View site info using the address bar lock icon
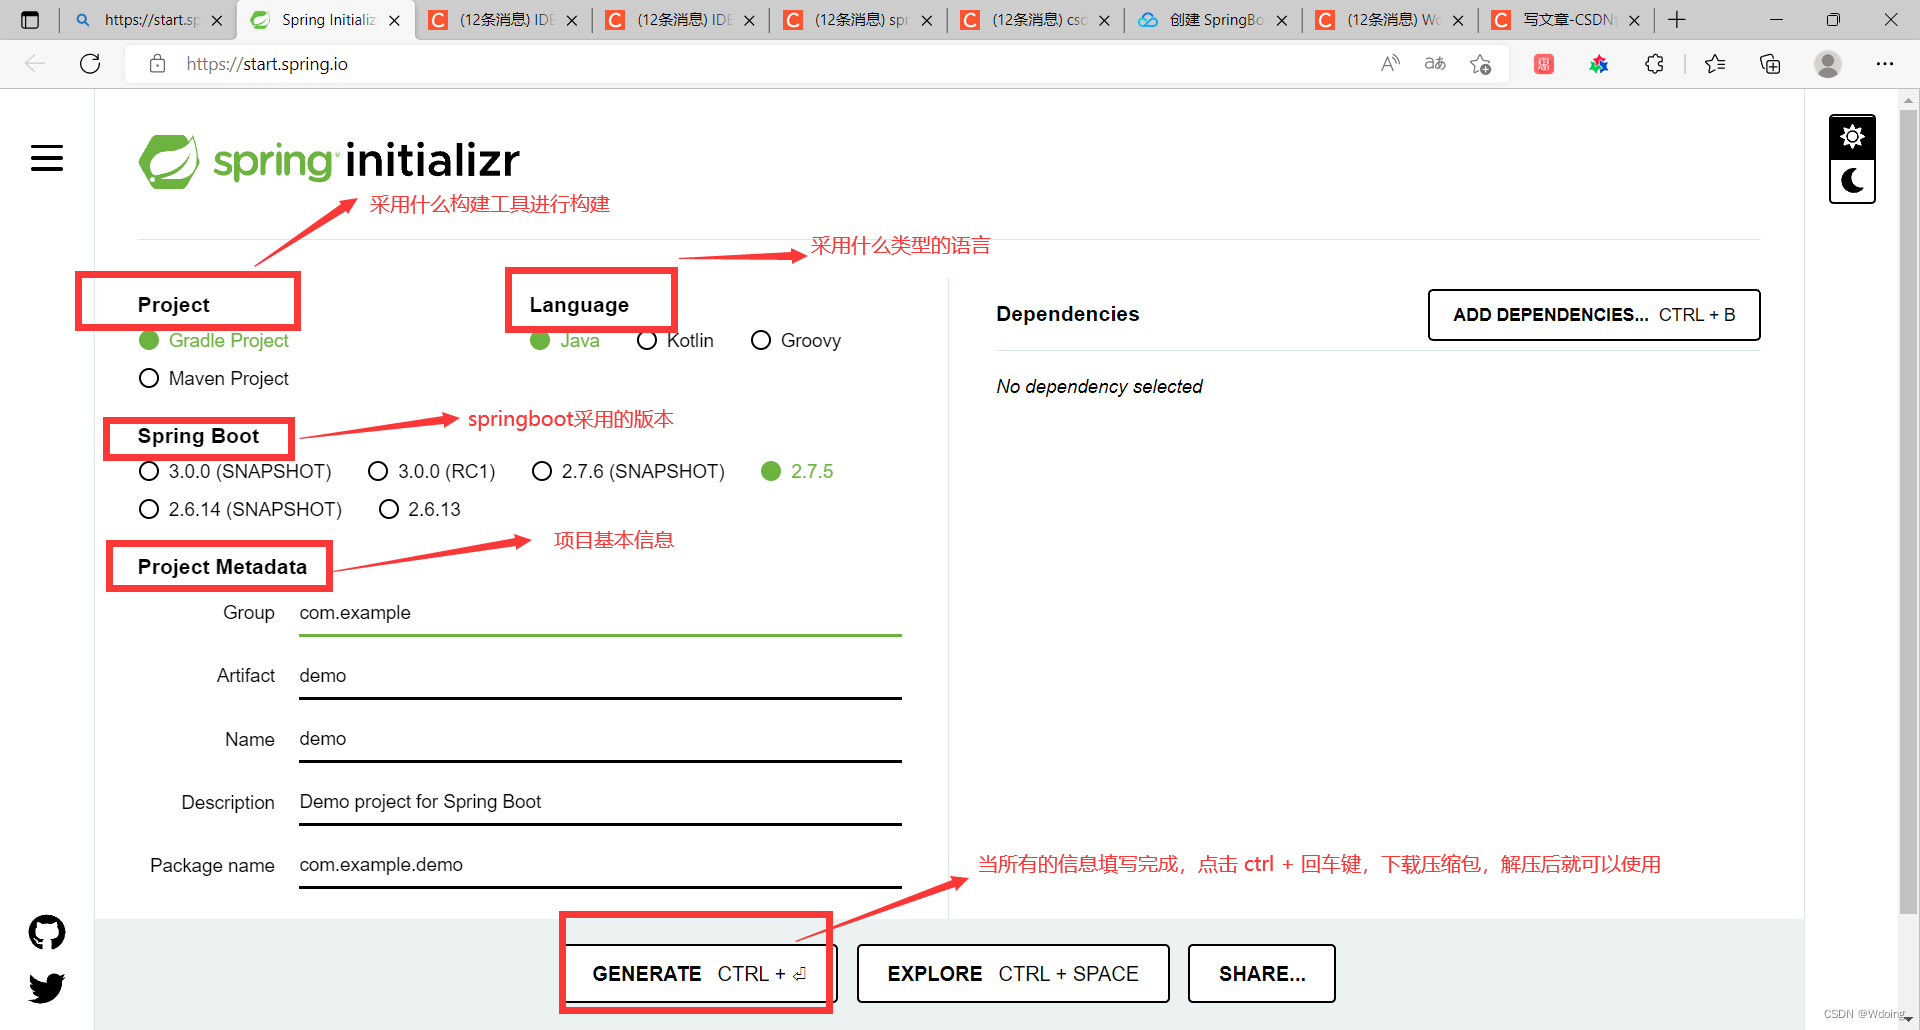This screenshot has height=1030, width=1920. (157, 64)
